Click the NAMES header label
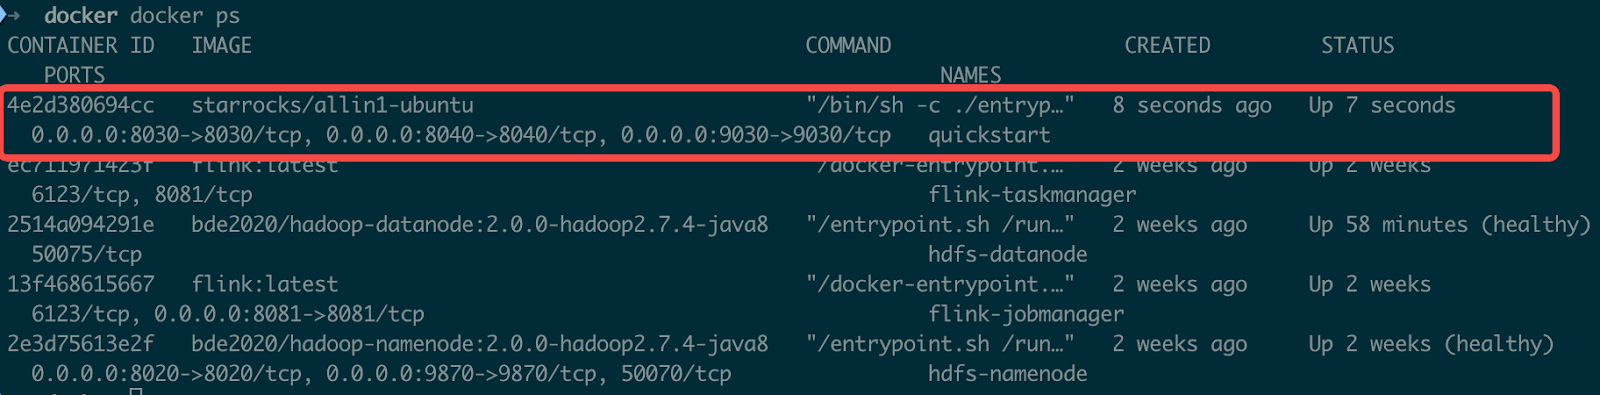1600x395 pixels. 970,75
